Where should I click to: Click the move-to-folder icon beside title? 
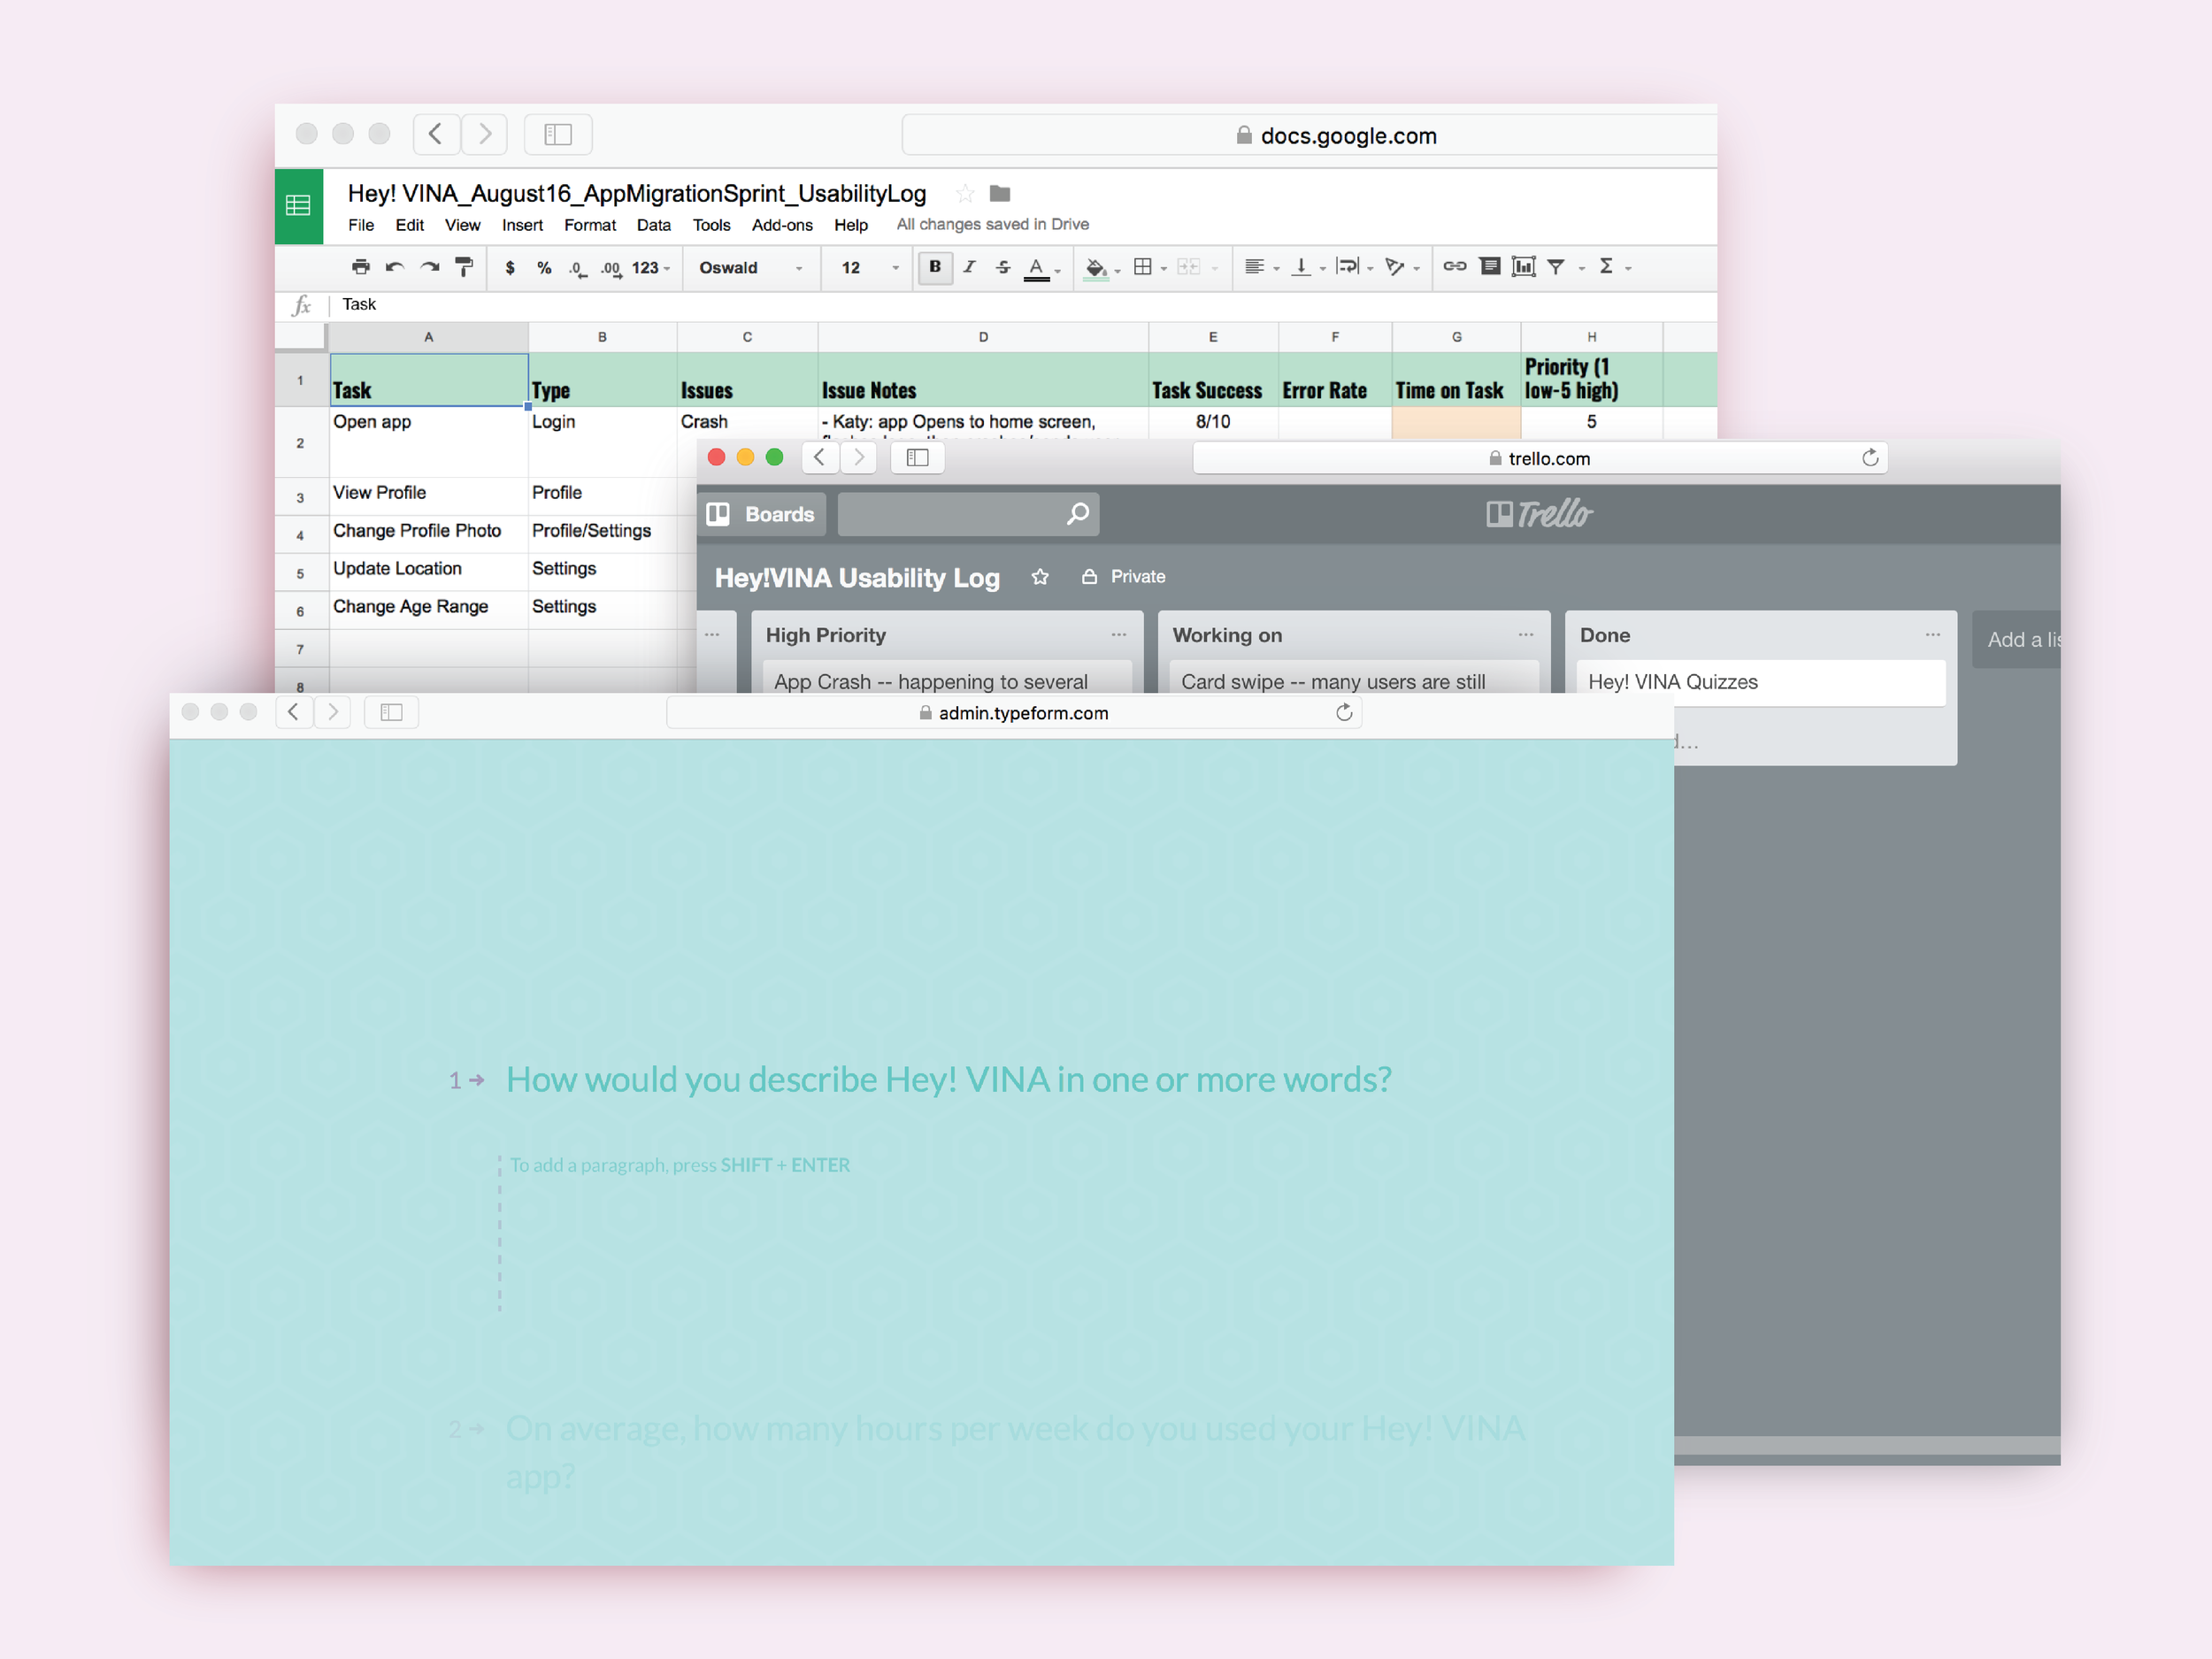1000,193
